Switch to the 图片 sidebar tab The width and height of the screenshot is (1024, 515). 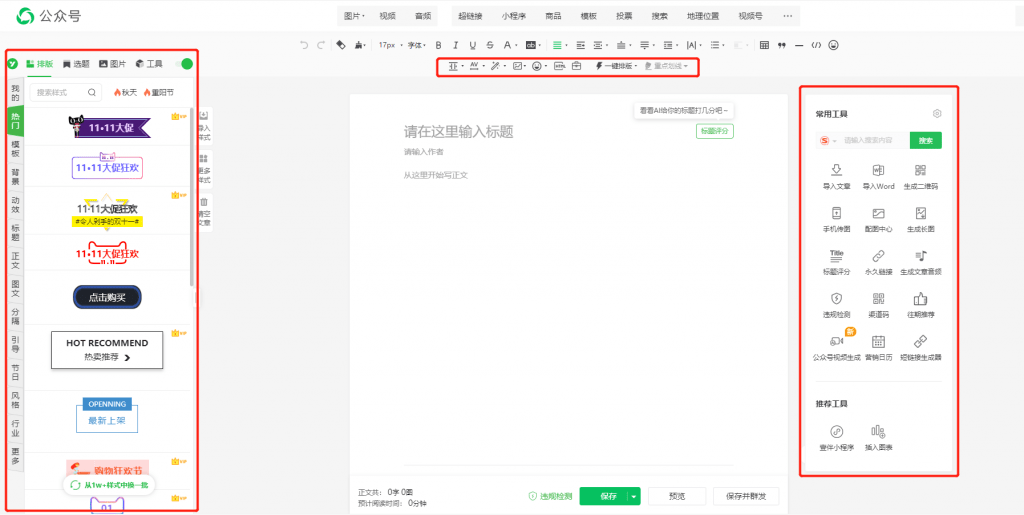click(x=112, y=64)
